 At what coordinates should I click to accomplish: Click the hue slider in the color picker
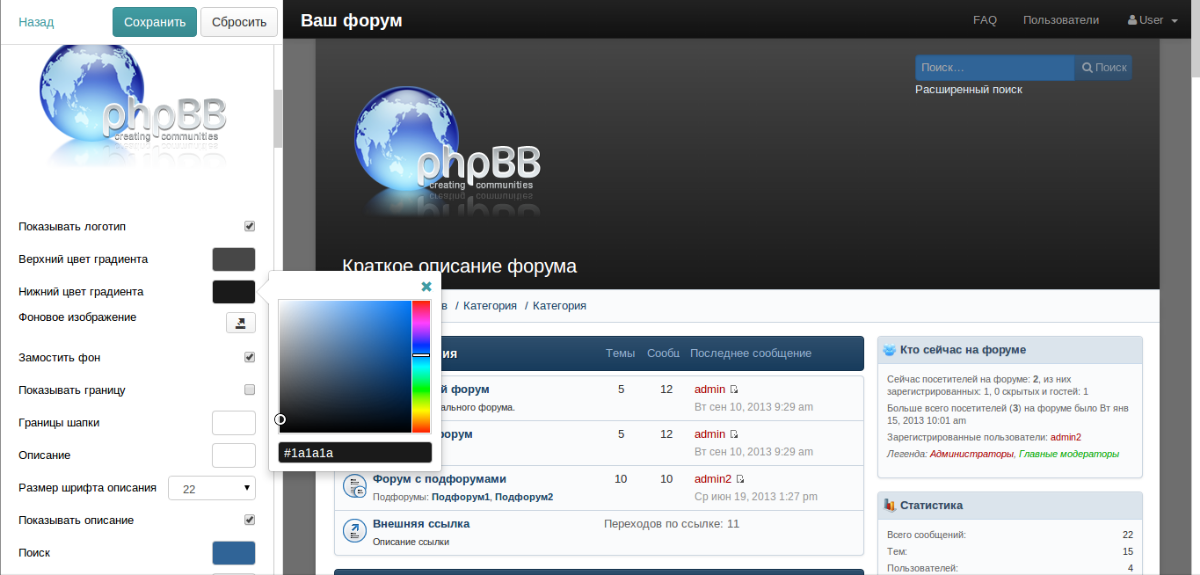point(421,367)
